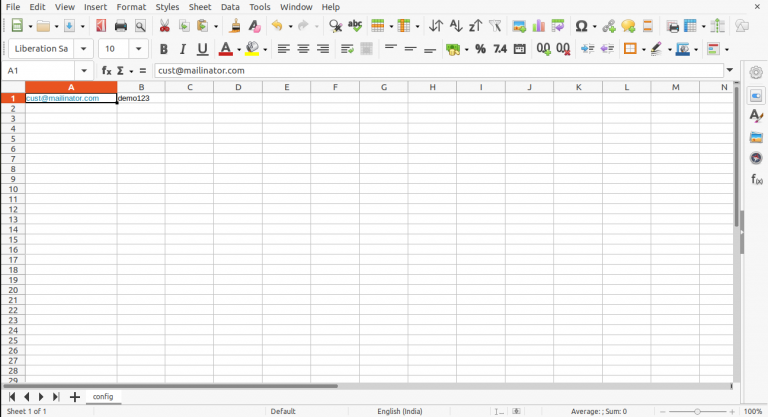
Task: Toggle Print Preview
Action: point(140,26)
